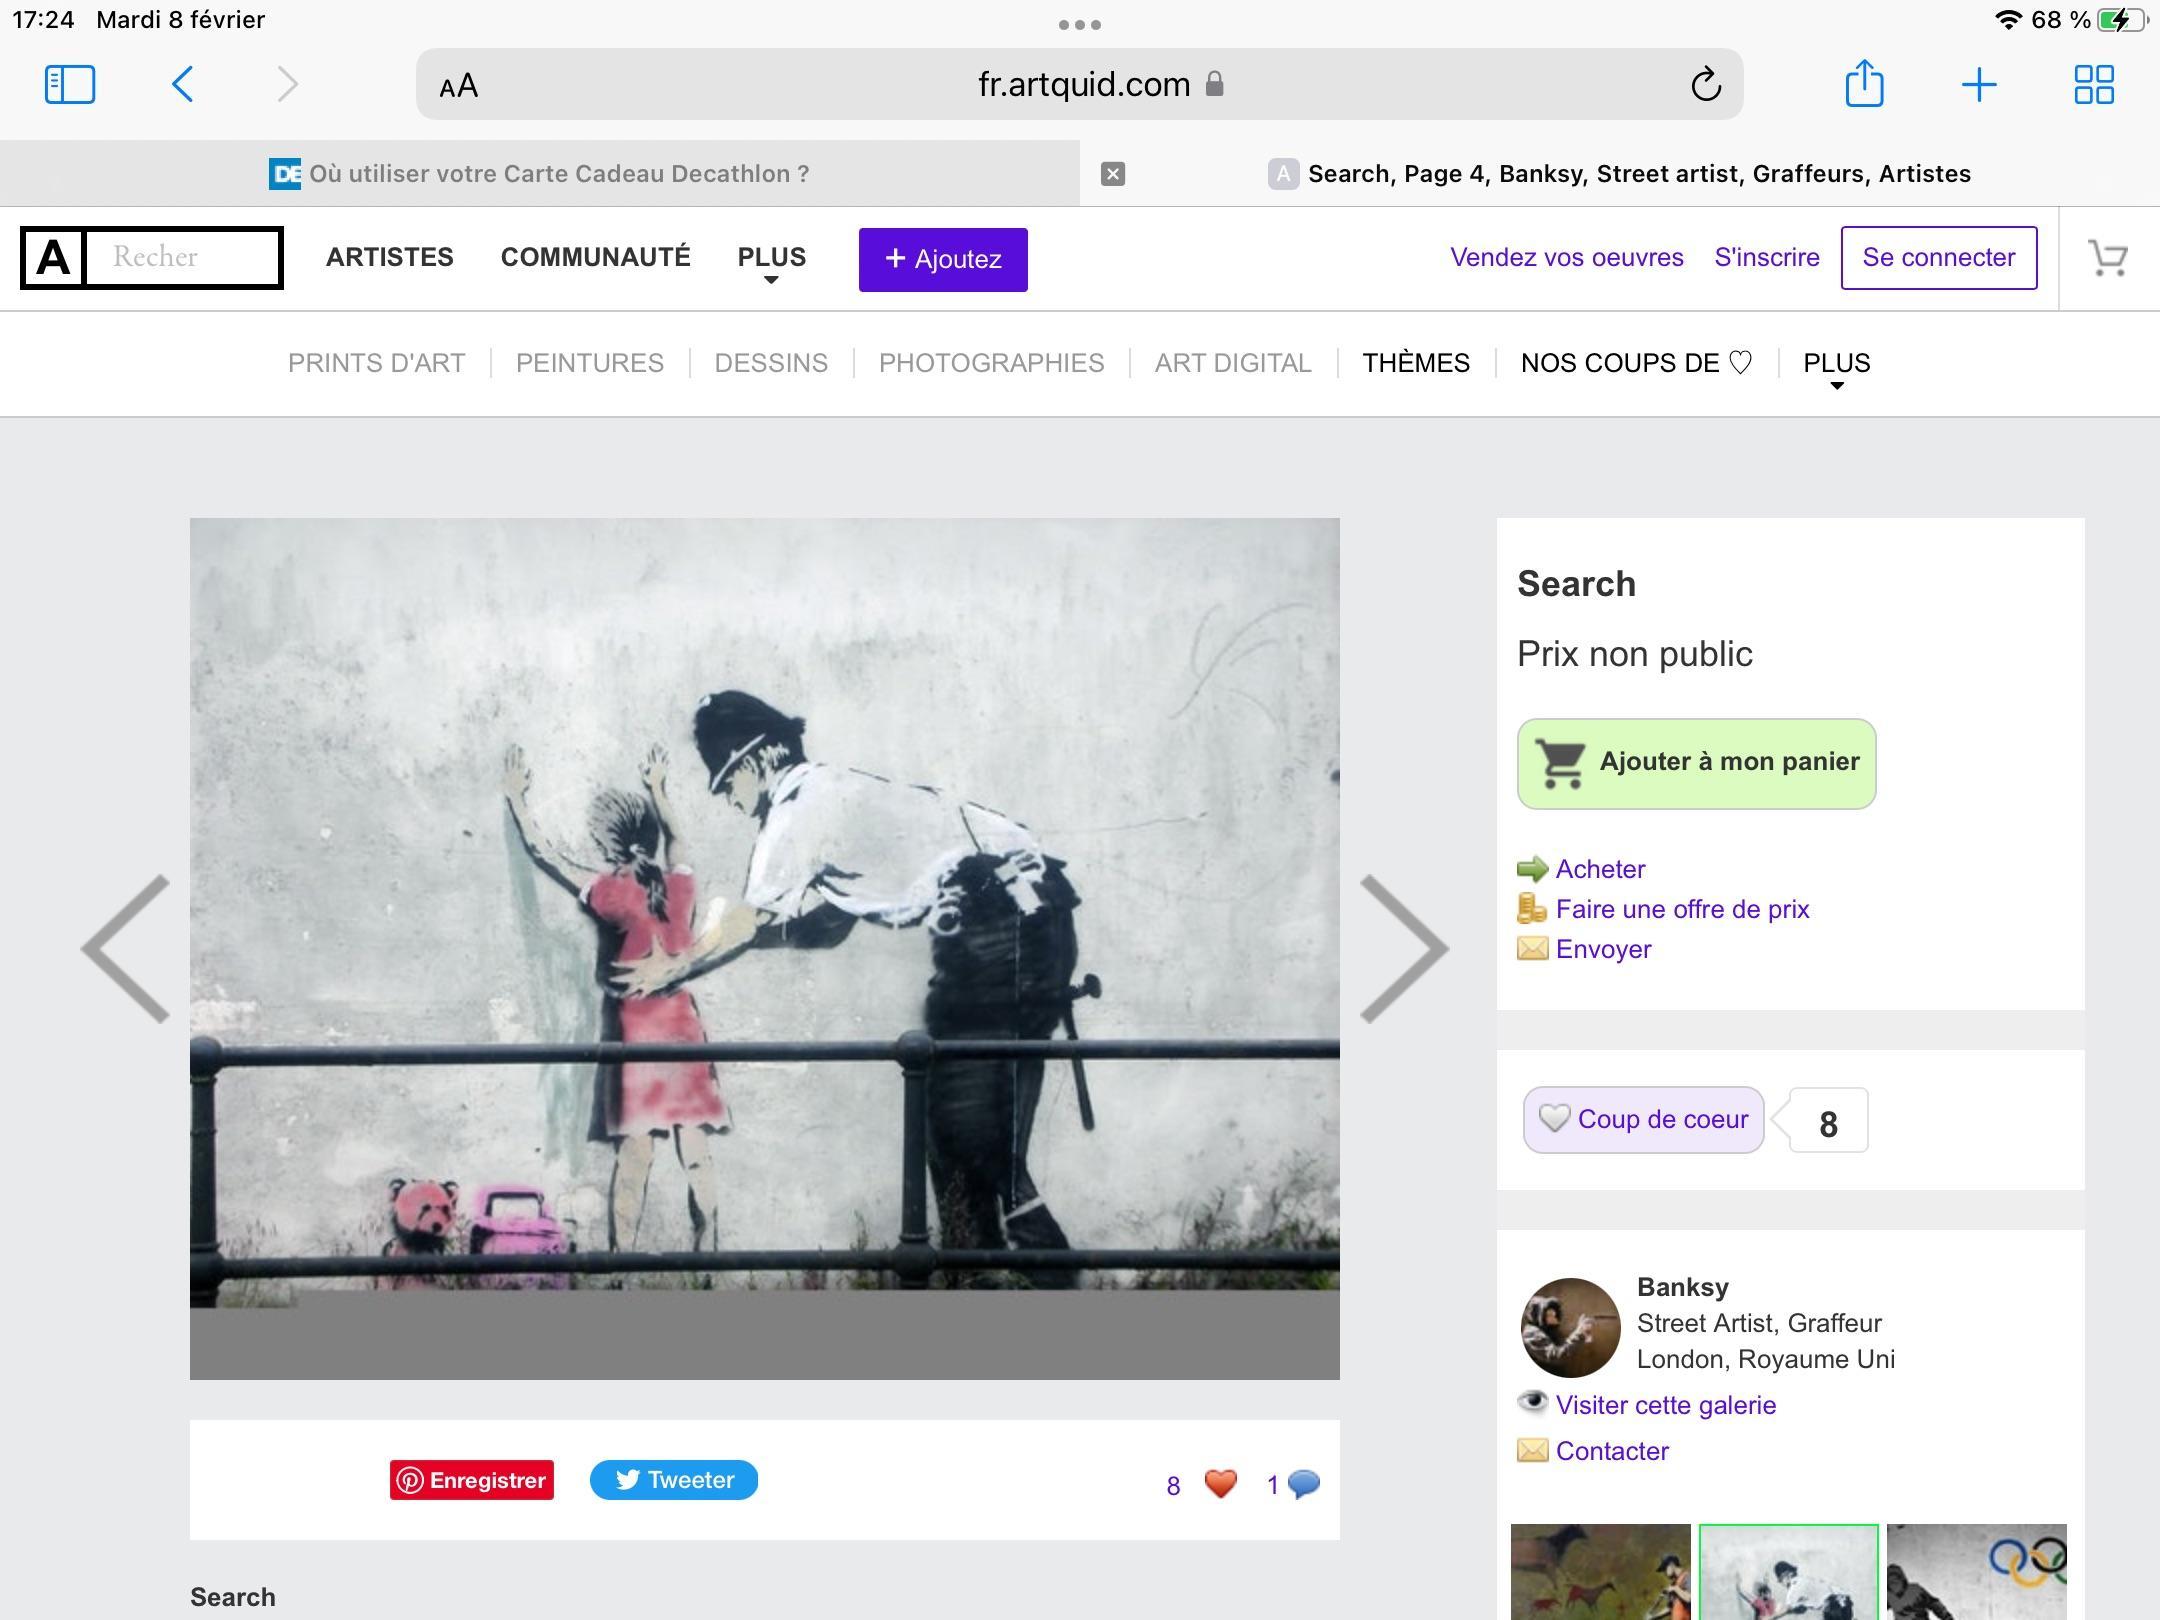Open the COMMUNAUTÉ menu
The height and width of the screenshot is (1620, 2160).
click(596, 257)
